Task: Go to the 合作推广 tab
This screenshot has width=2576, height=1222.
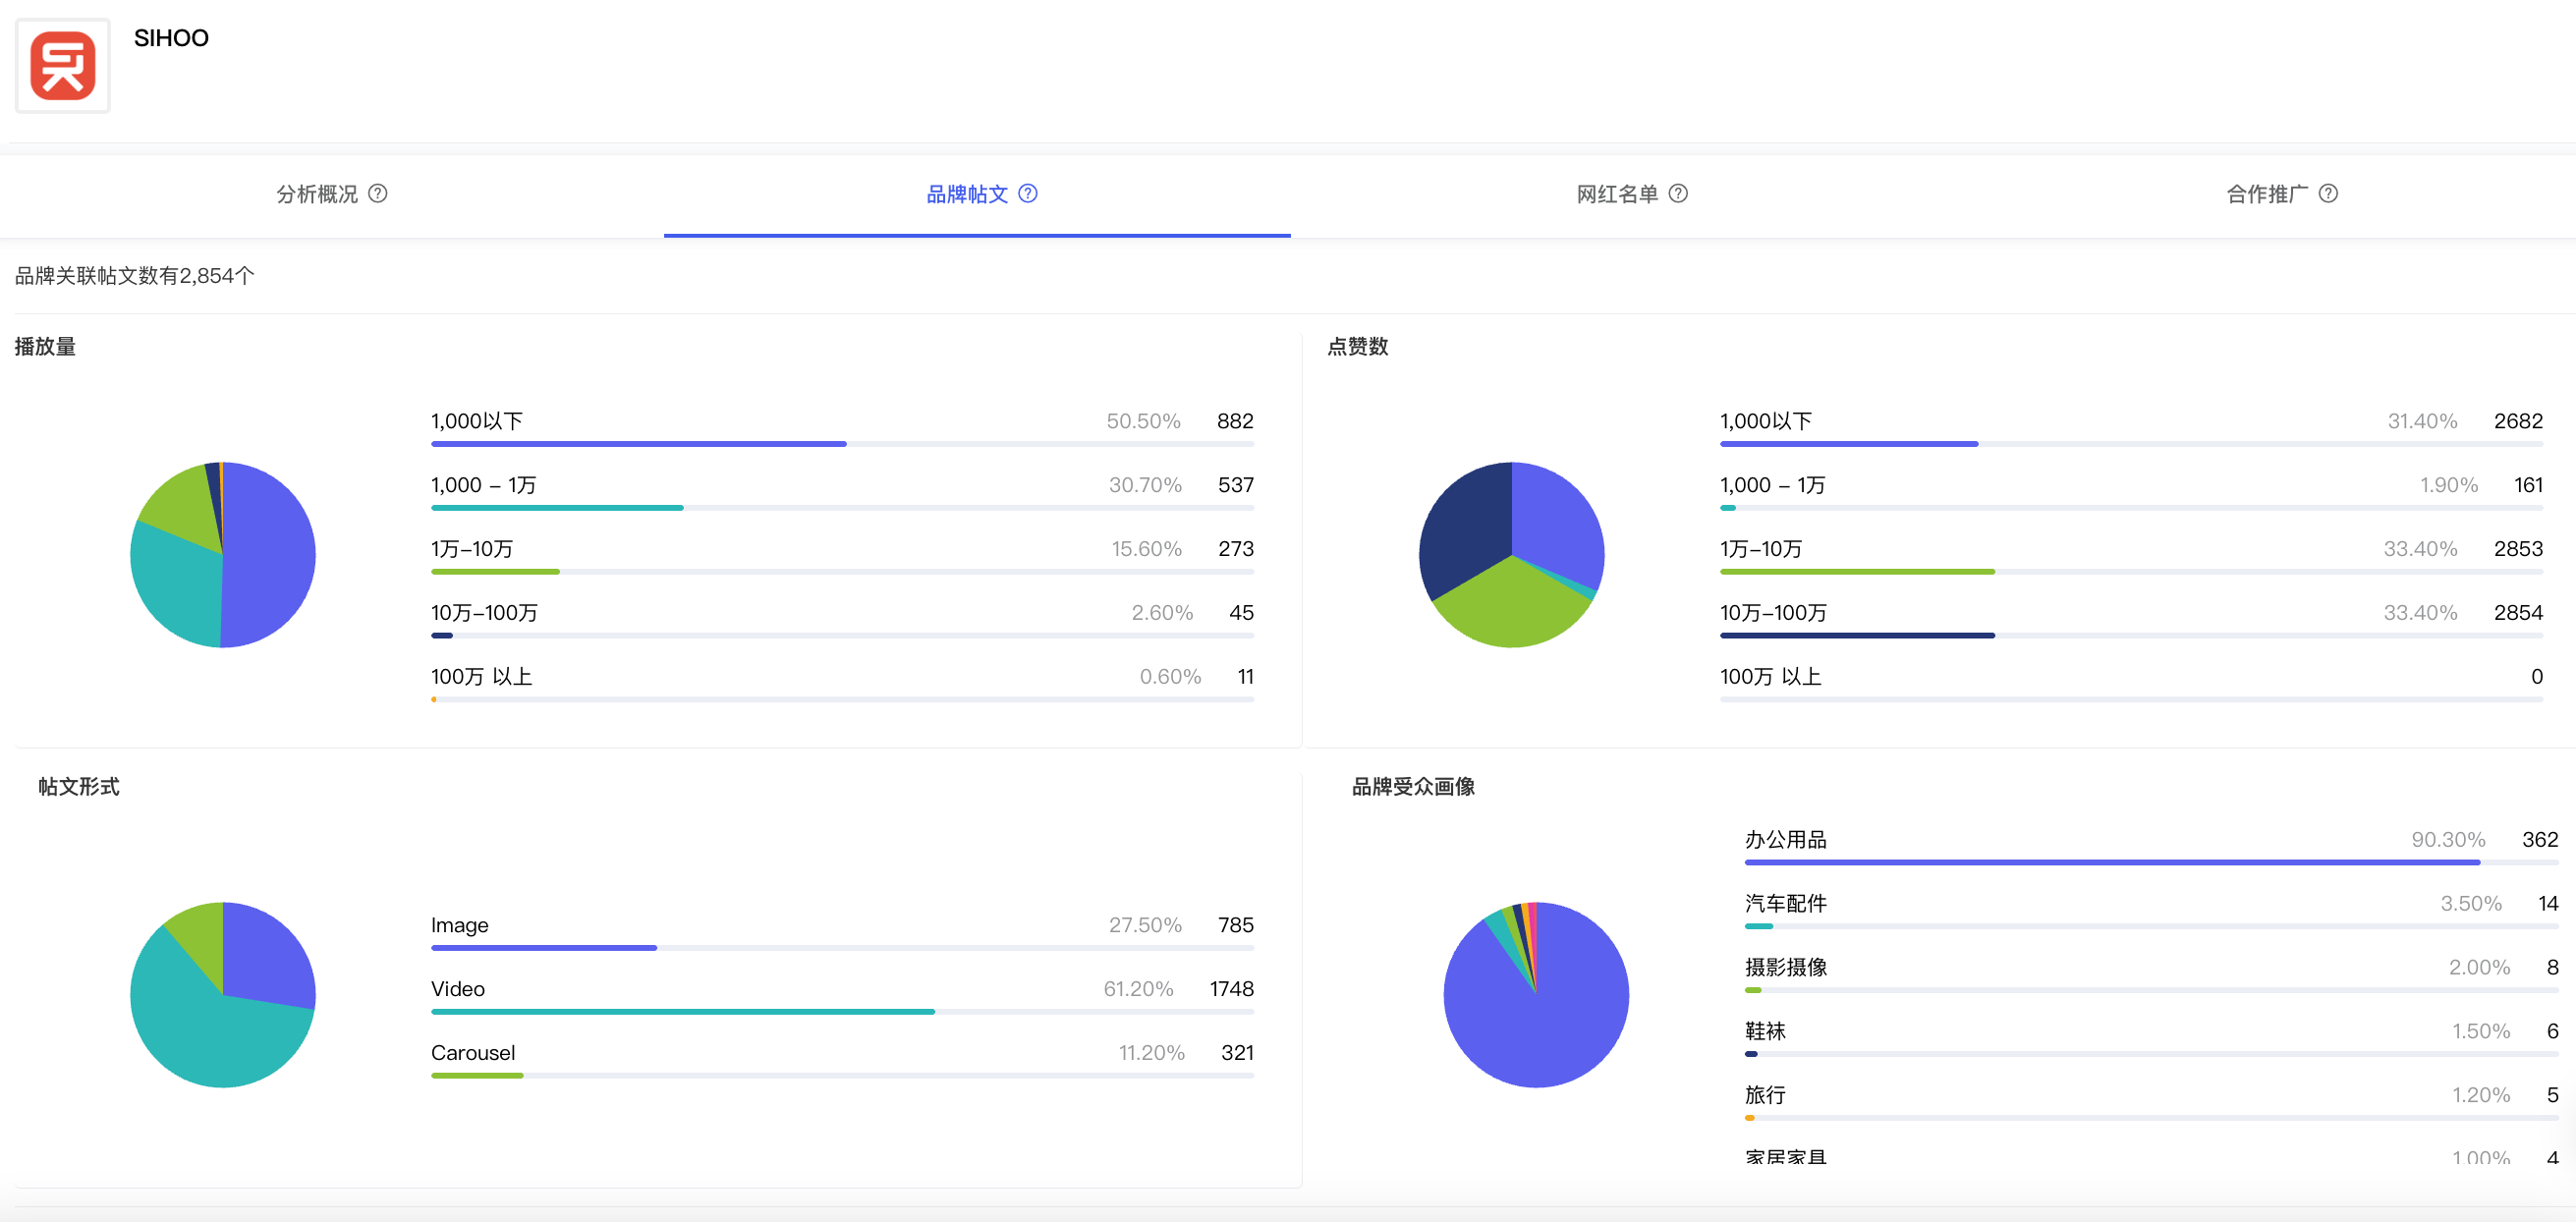Action: 2266,194
